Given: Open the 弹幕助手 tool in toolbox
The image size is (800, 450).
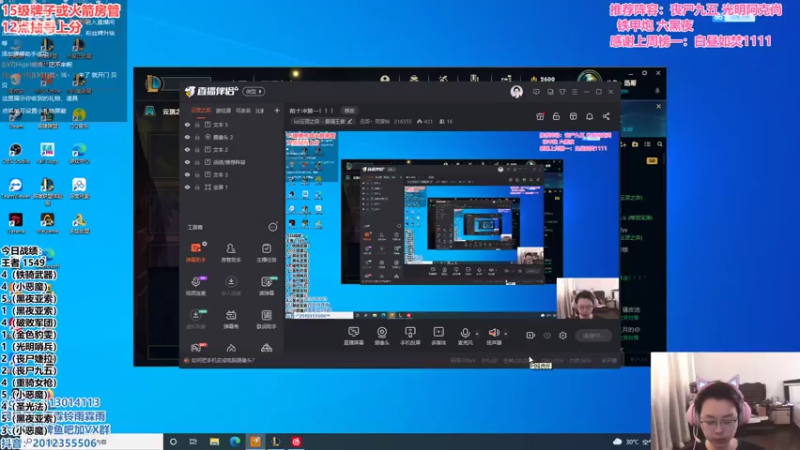Looking at the screenshot, I should [x=196, y=252].
